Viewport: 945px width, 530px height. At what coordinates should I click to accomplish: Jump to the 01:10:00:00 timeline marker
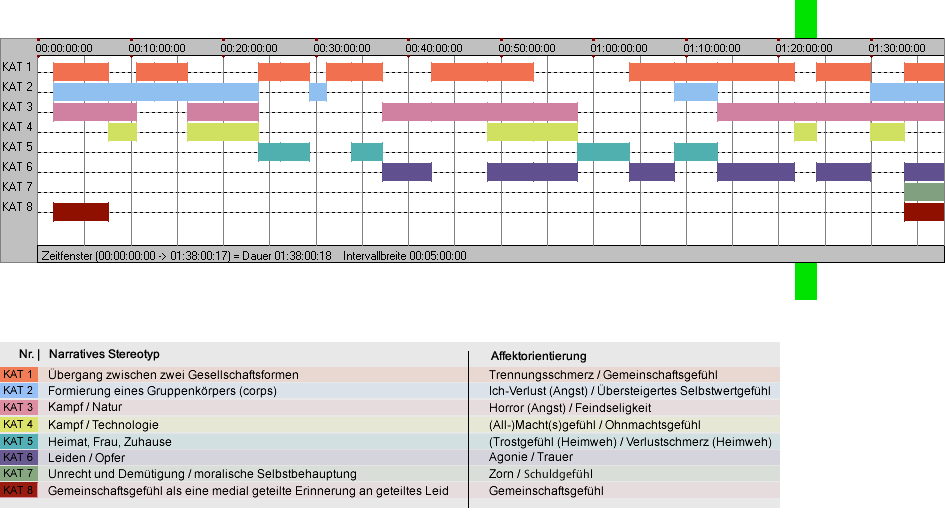(x=712, y=48)
